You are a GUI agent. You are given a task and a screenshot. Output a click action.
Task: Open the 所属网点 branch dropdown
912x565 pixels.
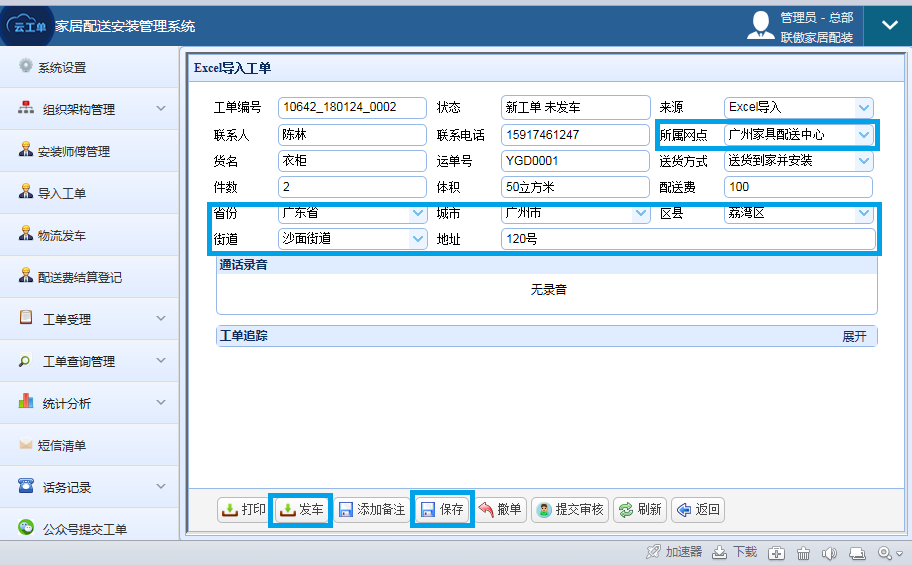(x=798, y=134)
